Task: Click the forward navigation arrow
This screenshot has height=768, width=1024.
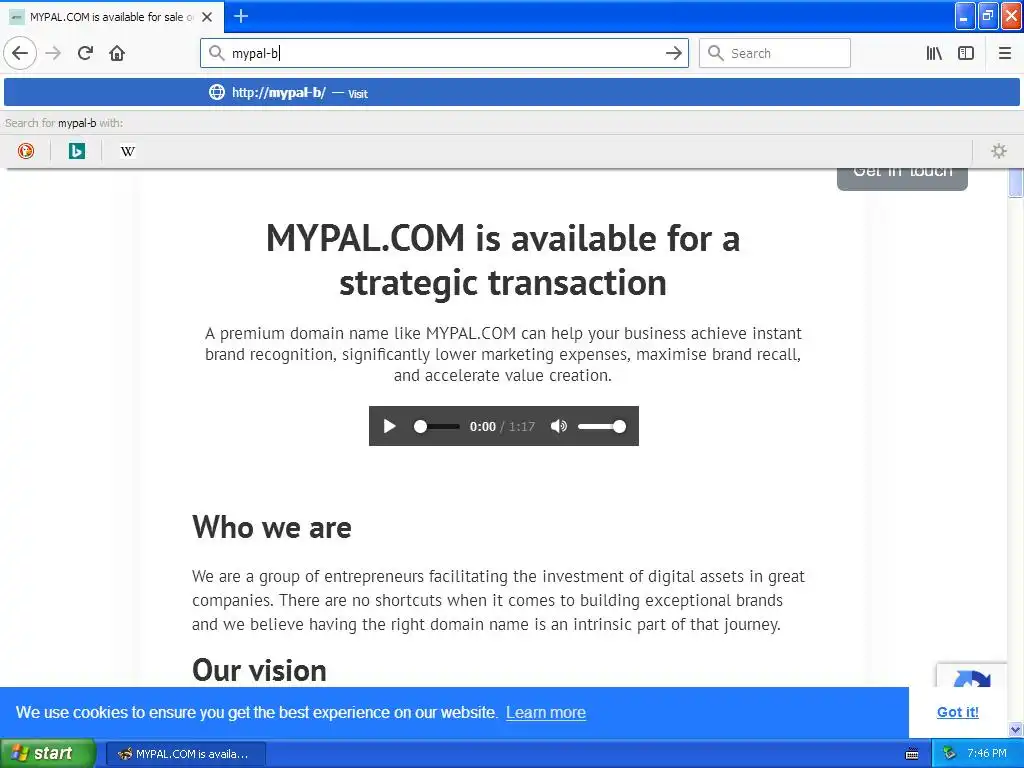Action: [x=54, y=53]
